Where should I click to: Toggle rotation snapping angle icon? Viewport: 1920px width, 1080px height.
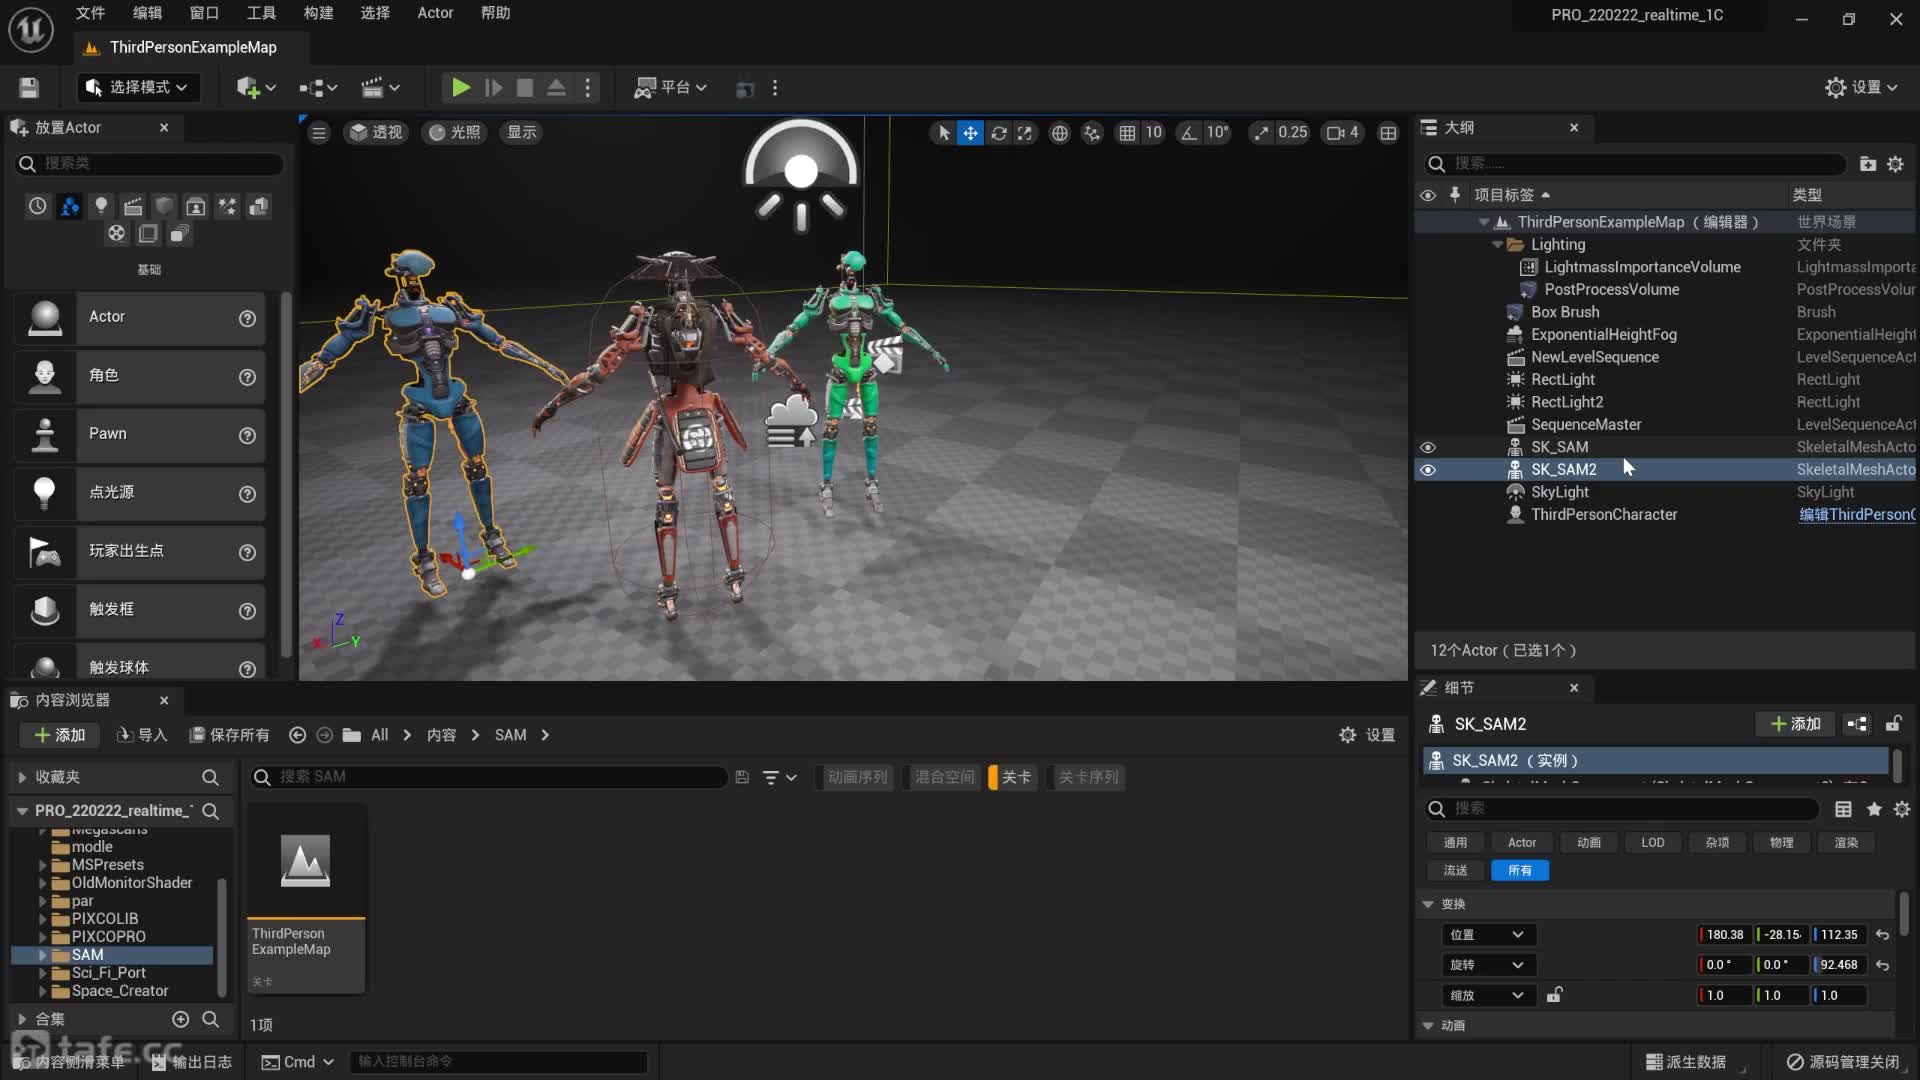(1188, 132)
